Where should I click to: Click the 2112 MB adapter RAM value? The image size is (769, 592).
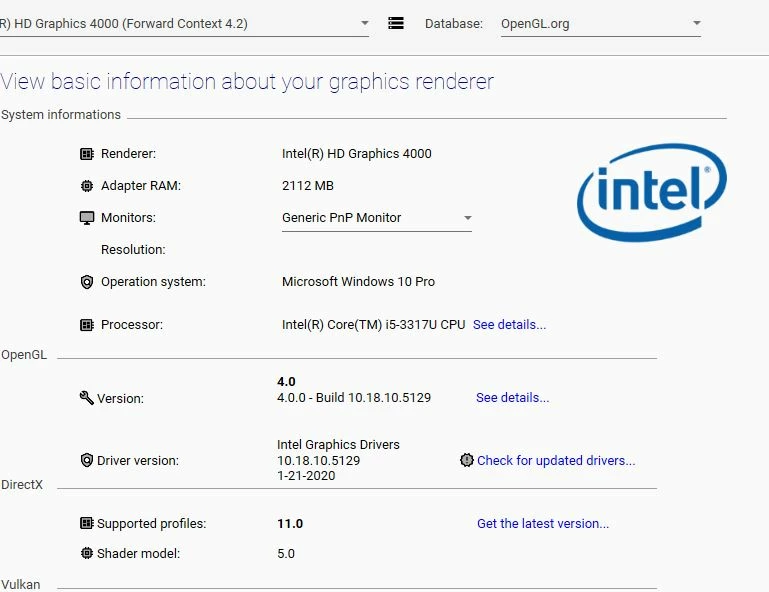coord(308,186)
